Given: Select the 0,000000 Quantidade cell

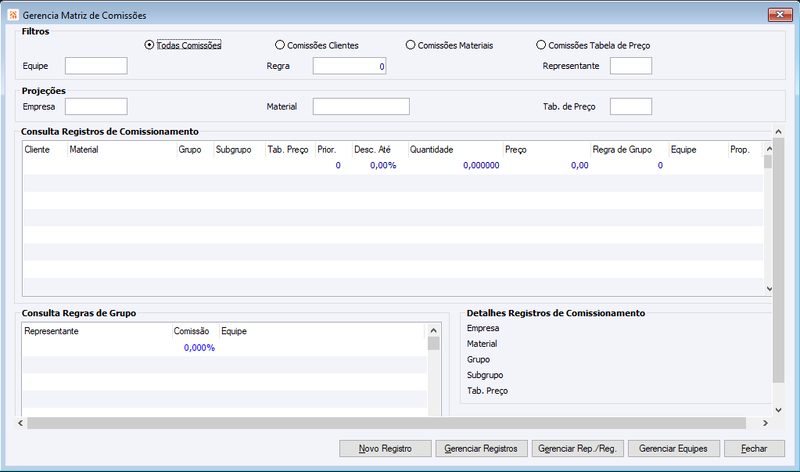Looking at the screenshot, I should point(456,165).
